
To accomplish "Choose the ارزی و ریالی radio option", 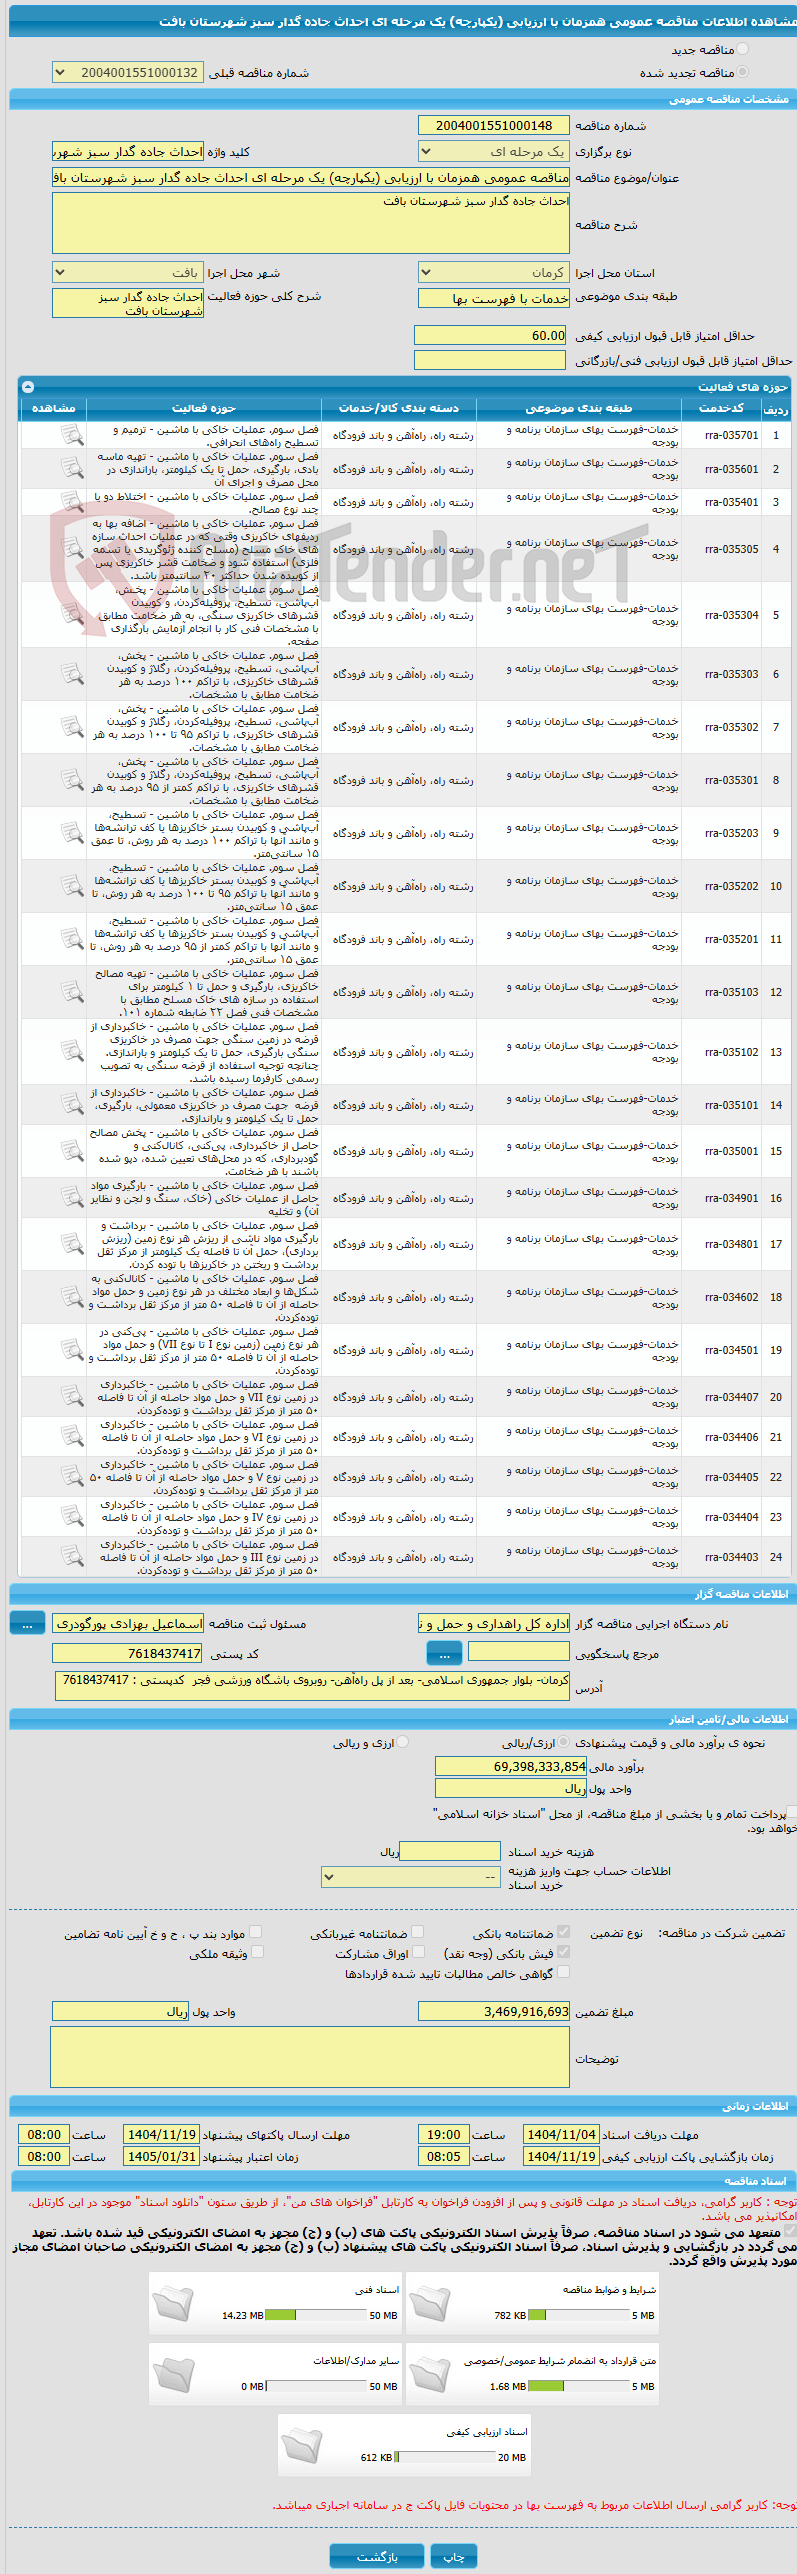I will coord(403,1742).
